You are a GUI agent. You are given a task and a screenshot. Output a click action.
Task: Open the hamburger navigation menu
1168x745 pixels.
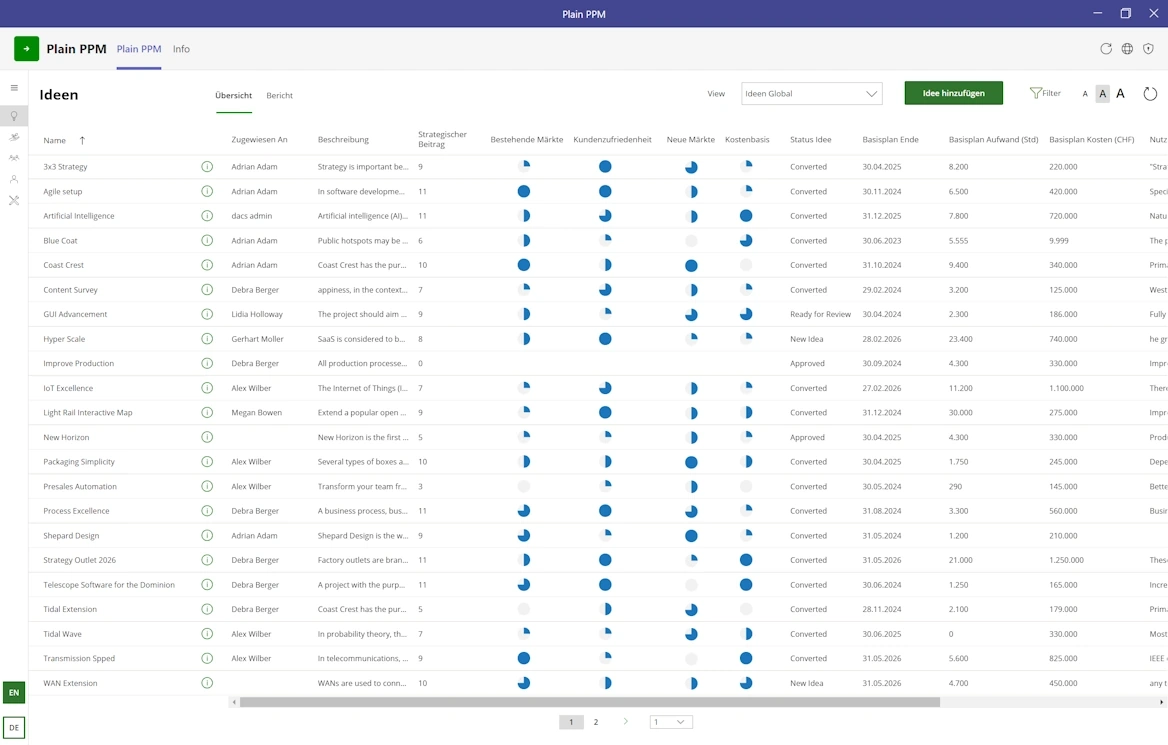point(14,88)
